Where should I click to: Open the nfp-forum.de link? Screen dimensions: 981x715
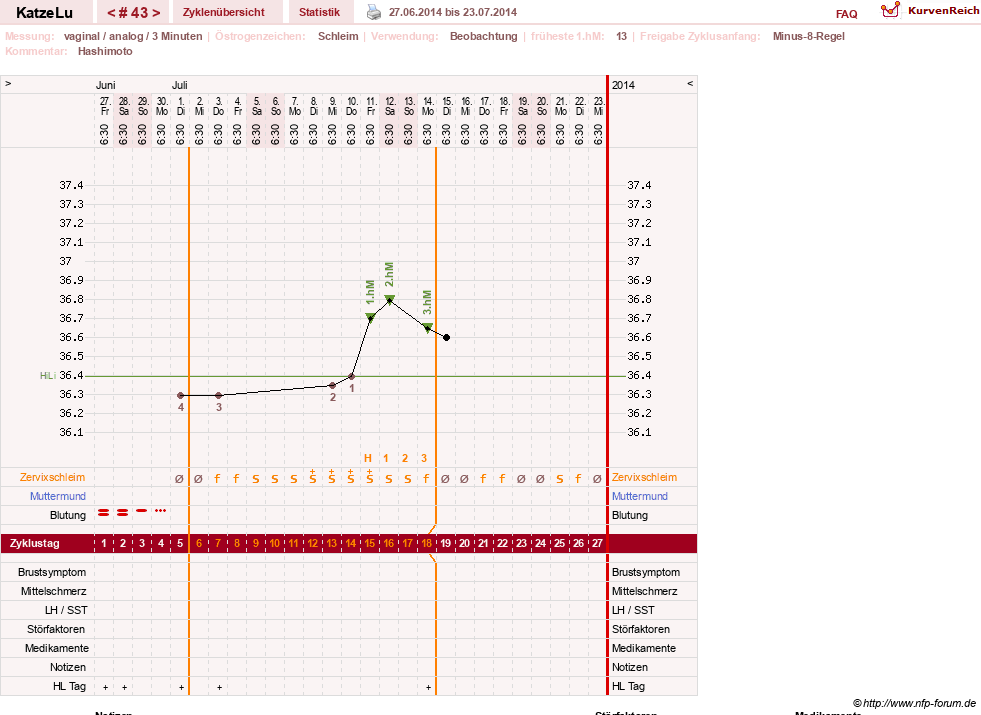click(x=914, y=703)
